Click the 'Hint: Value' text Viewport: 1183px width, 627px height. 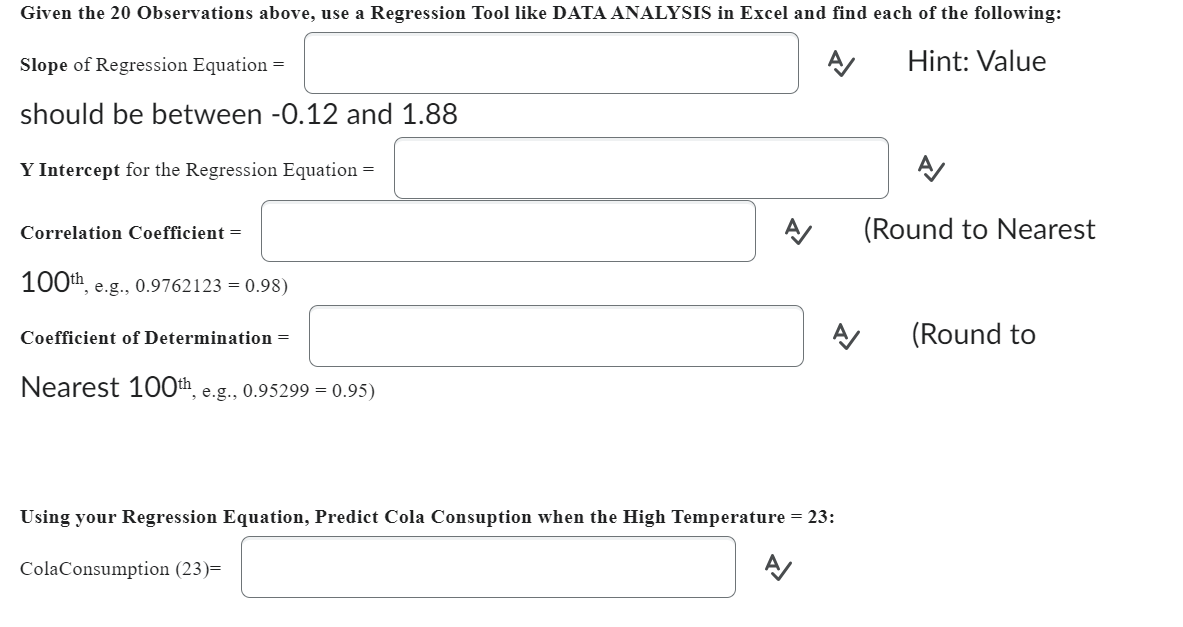pyautogui.click(x=975, y=61)
